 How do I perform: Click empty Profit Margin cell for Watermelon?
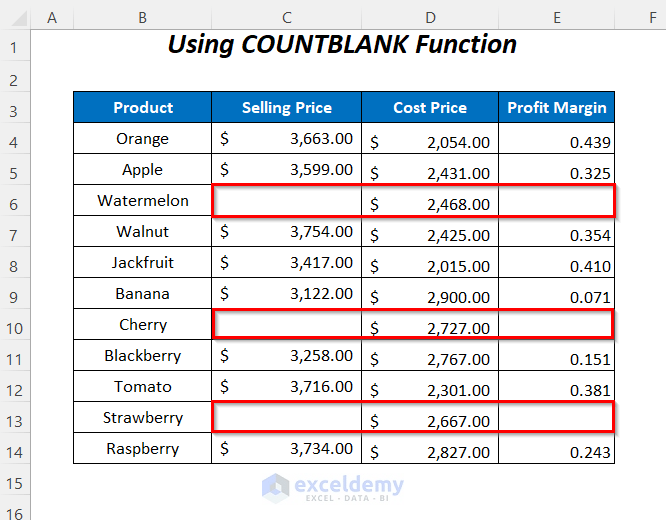tap(556, 201)
